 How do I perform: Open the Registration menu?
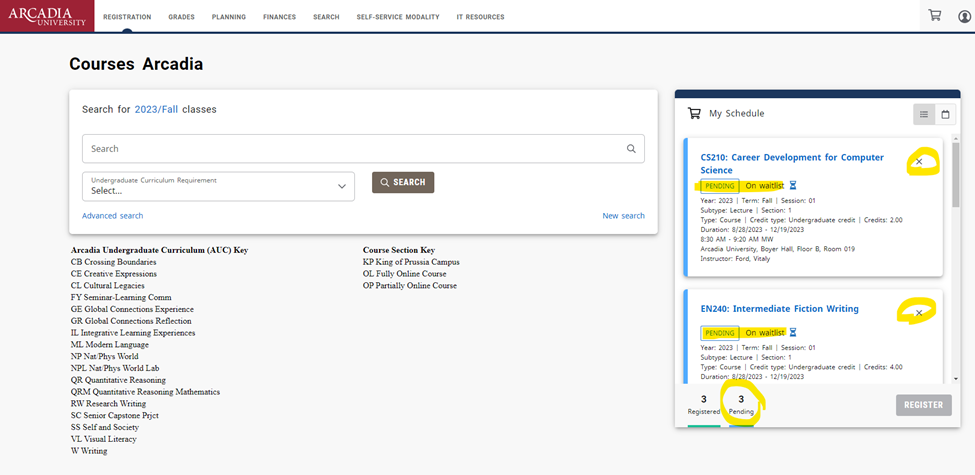(127, 17)
